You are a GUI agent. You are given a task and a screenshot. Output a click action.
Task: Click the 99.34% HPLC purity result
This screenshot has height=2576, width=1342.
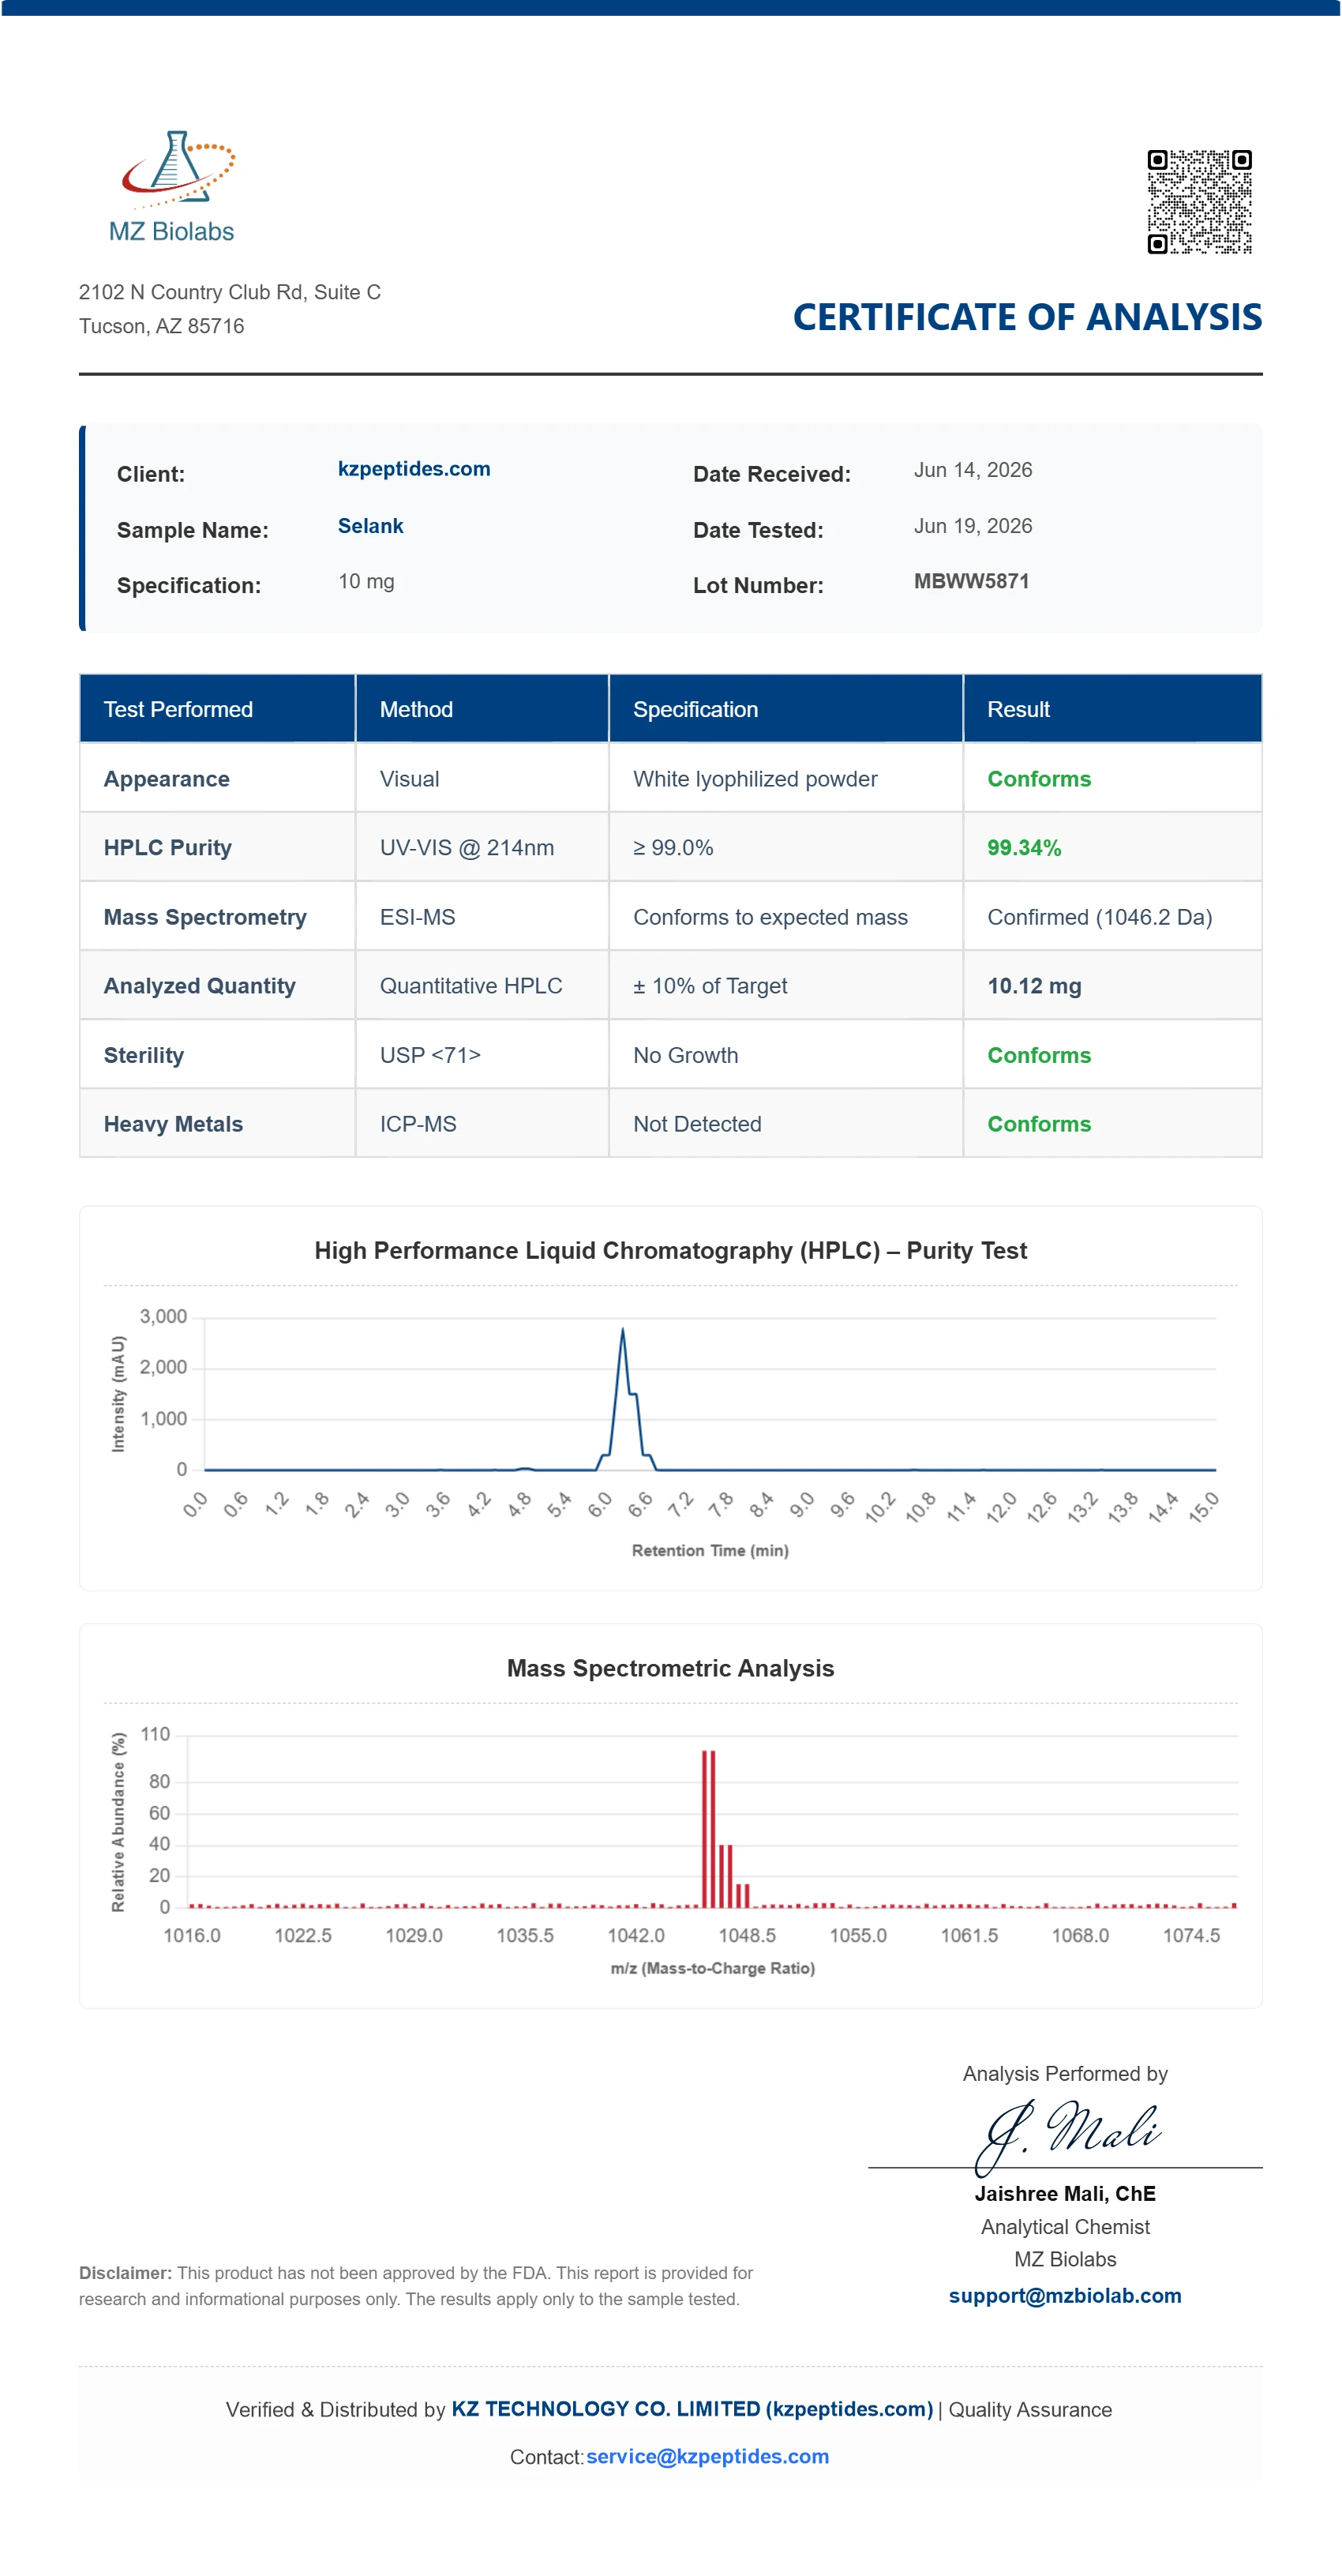click(x=1024, y=848)
